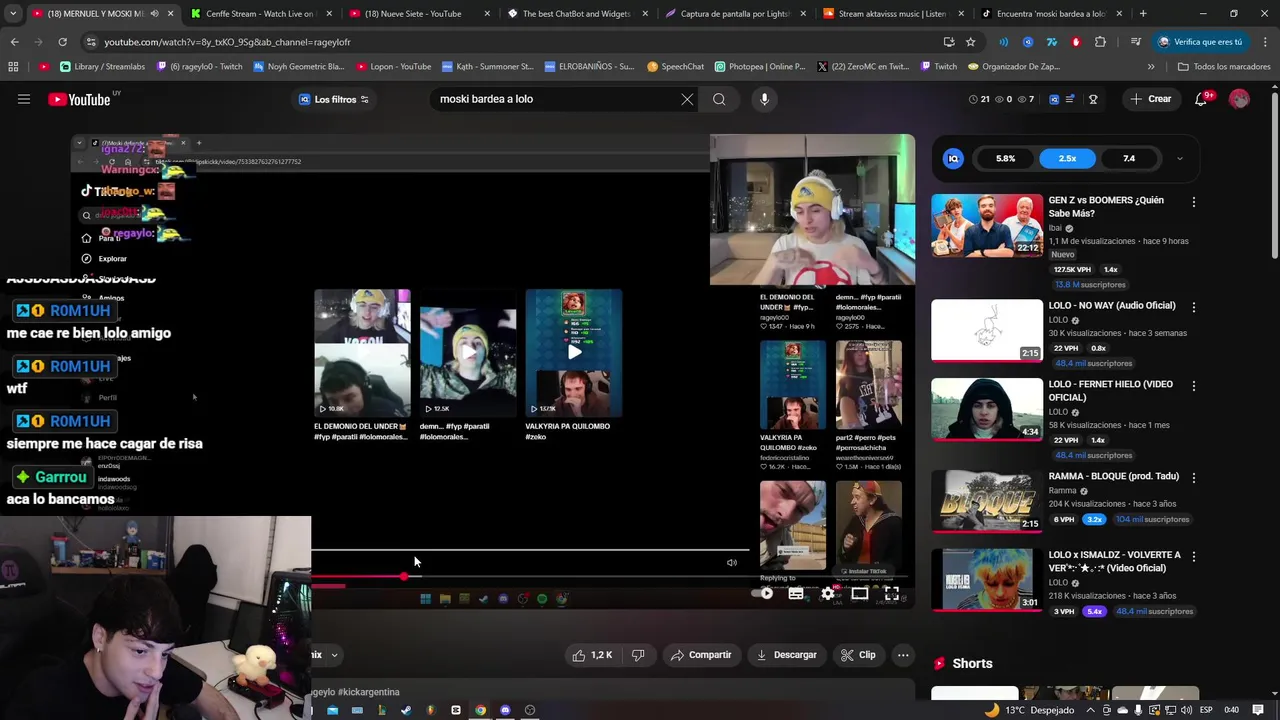Play the VALKYRIA PA QUILOMBO TikTok clip
Image resolution: width=1280 pixels, height=720 pixels.
click(x=574, y=352)
